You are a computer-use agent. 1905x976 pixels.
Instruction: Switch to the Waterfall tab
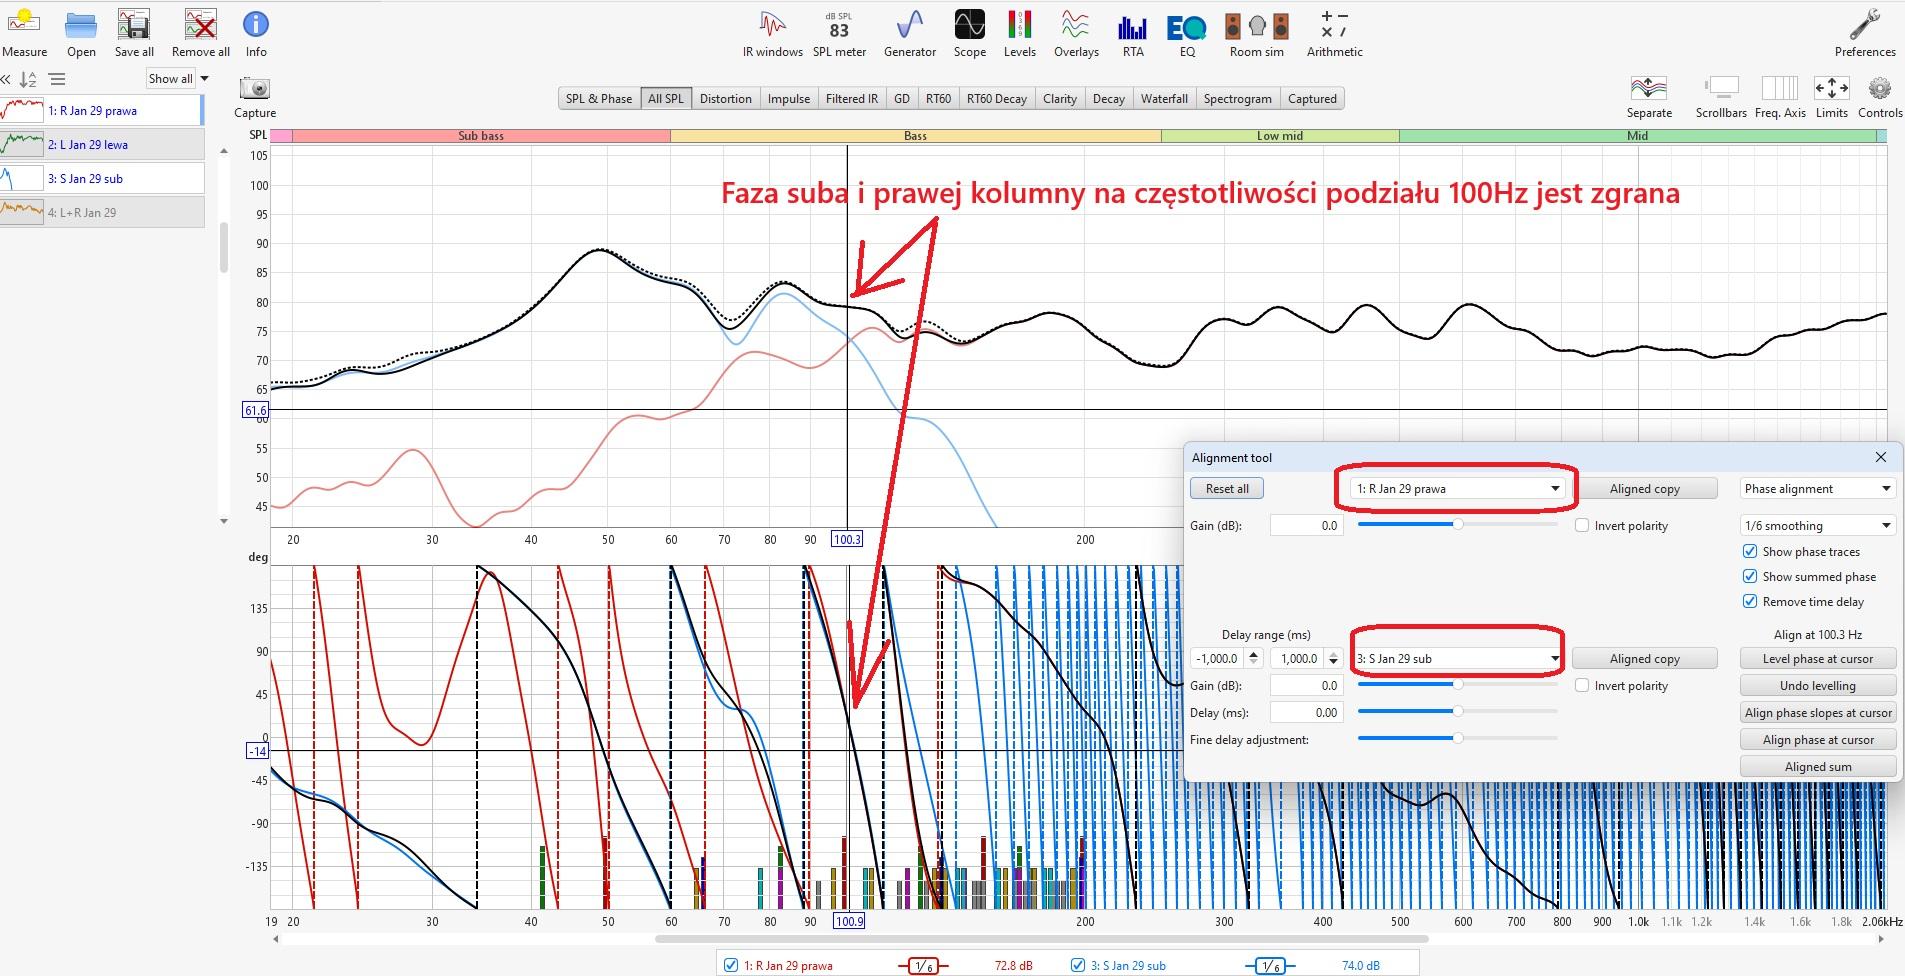(x=1164, y=99)
